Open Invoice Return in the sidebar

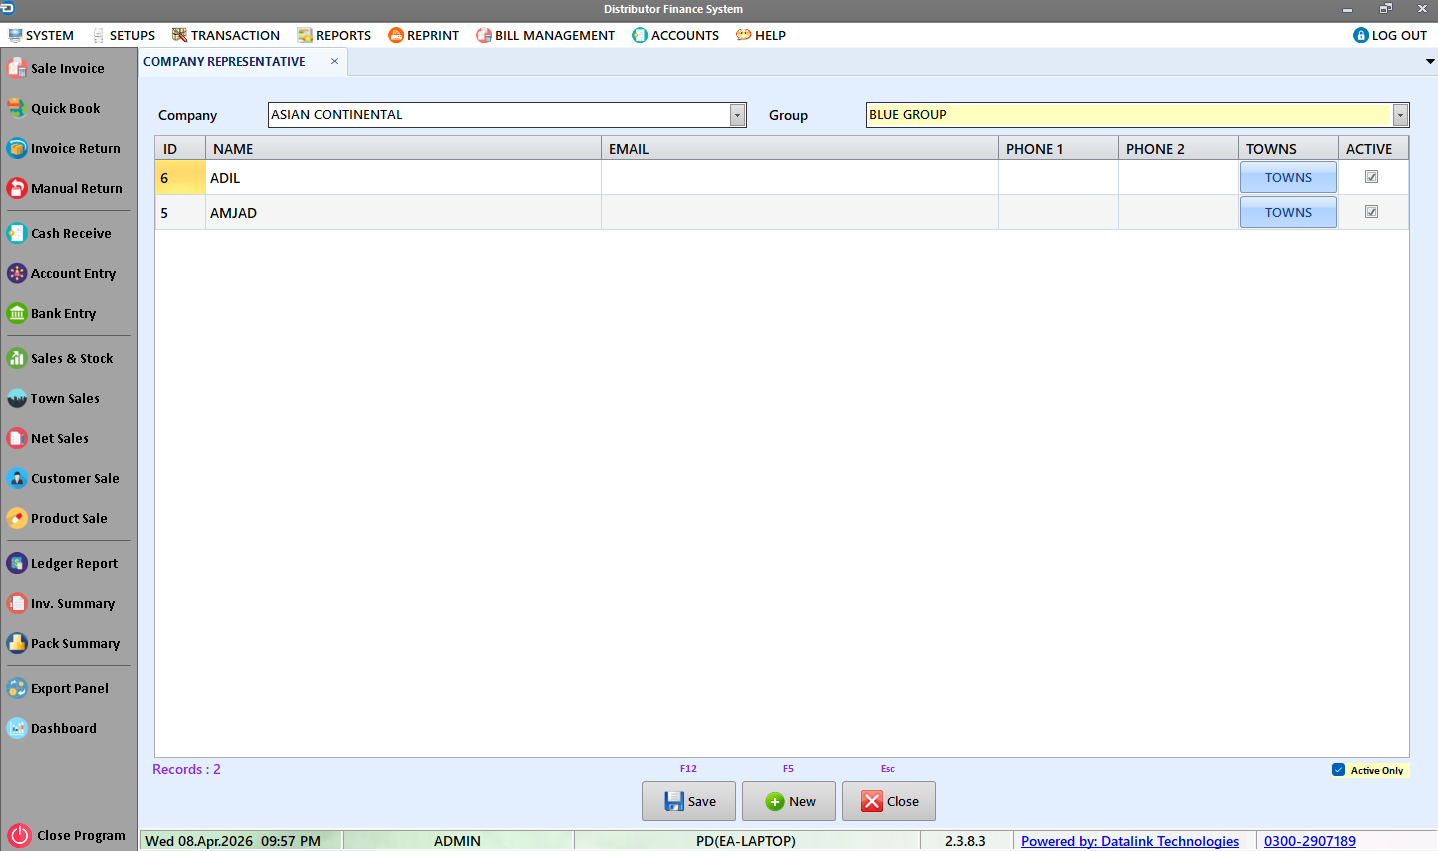point(64,148)
